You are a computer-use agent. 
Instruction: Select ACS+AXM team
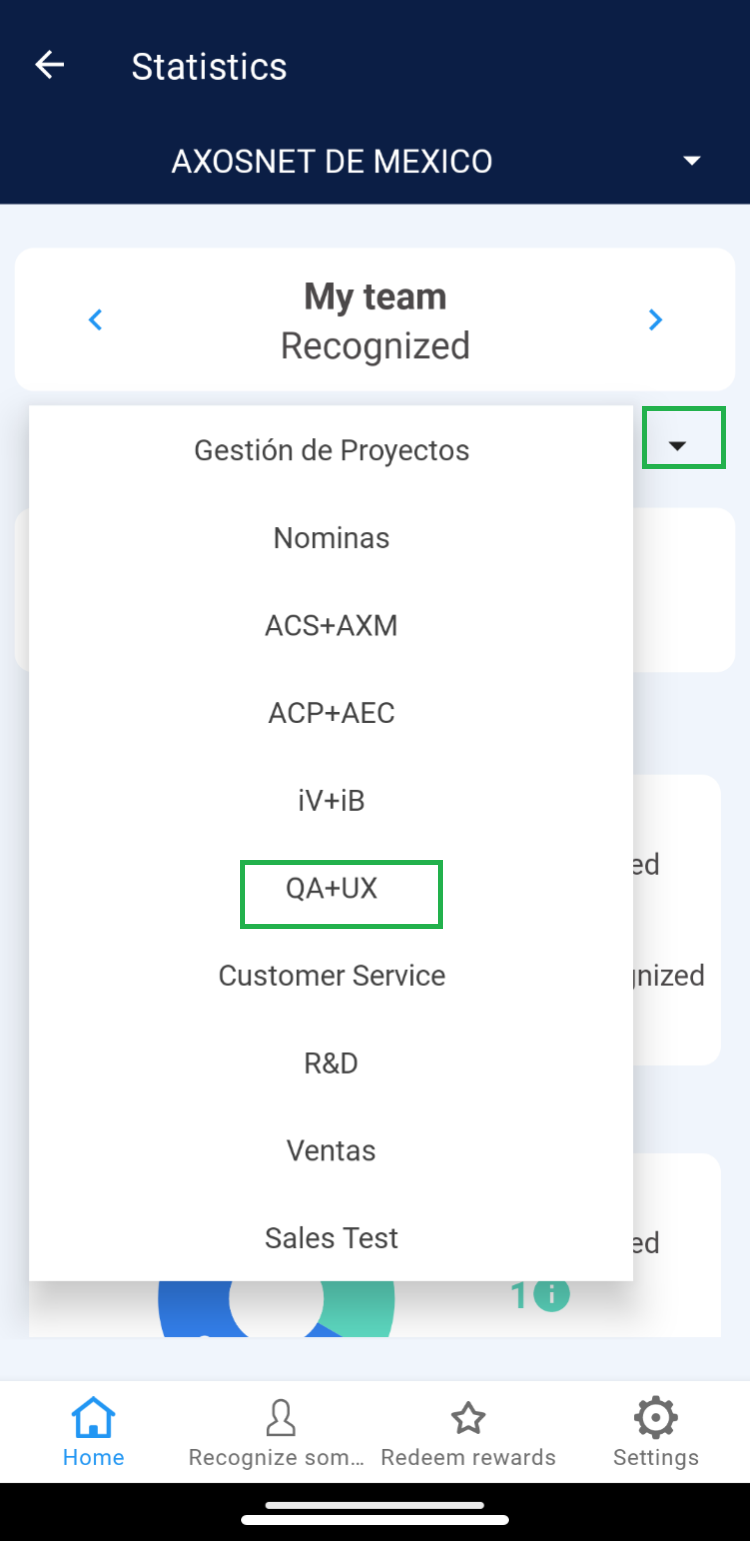(x=331, y=626)
